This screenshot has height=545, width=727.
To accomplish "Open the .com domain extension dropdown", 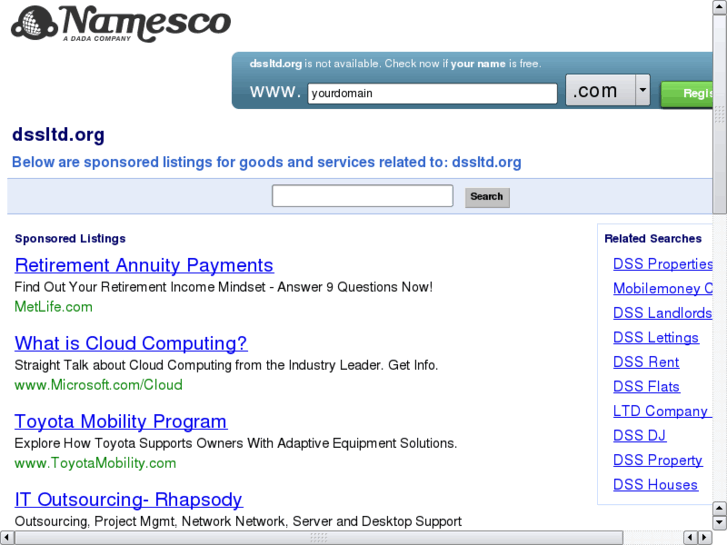I will 607,90.
